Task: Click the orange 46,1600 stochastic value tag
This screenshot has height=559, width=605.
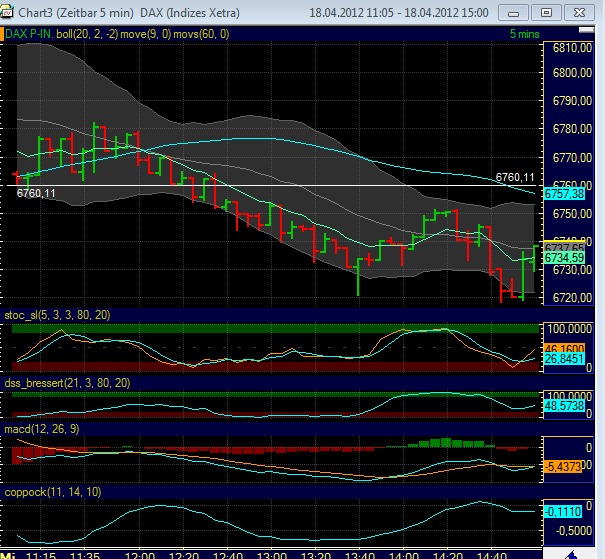Action: (x=564, y=348)
